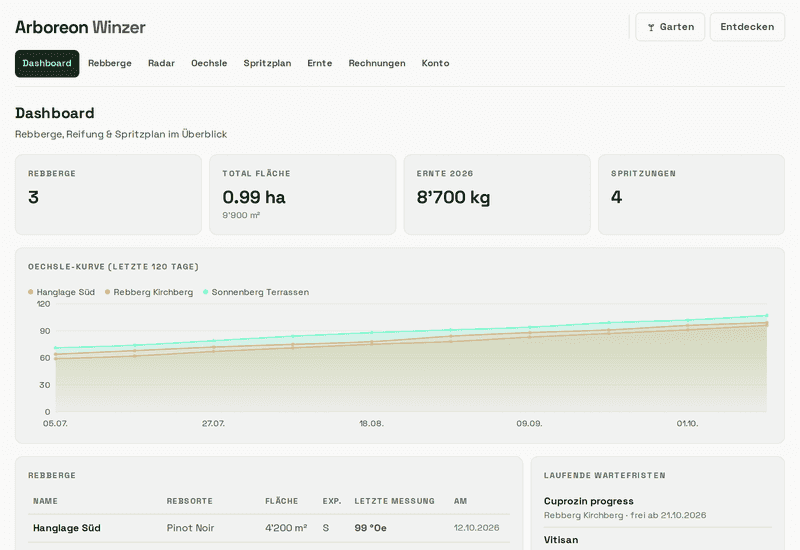Open the Rechnungen tab
The height and width of the screenshot is (550, 800).
pos(377,63)
